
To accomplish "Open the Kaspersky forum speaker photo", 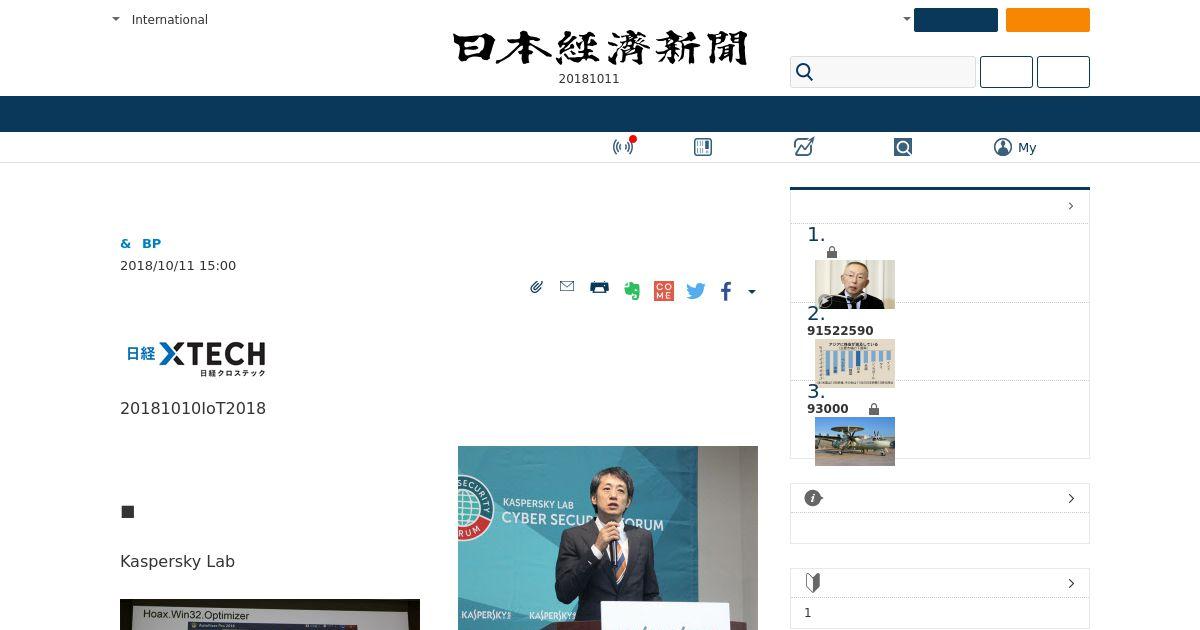I will tap(608, 538).
